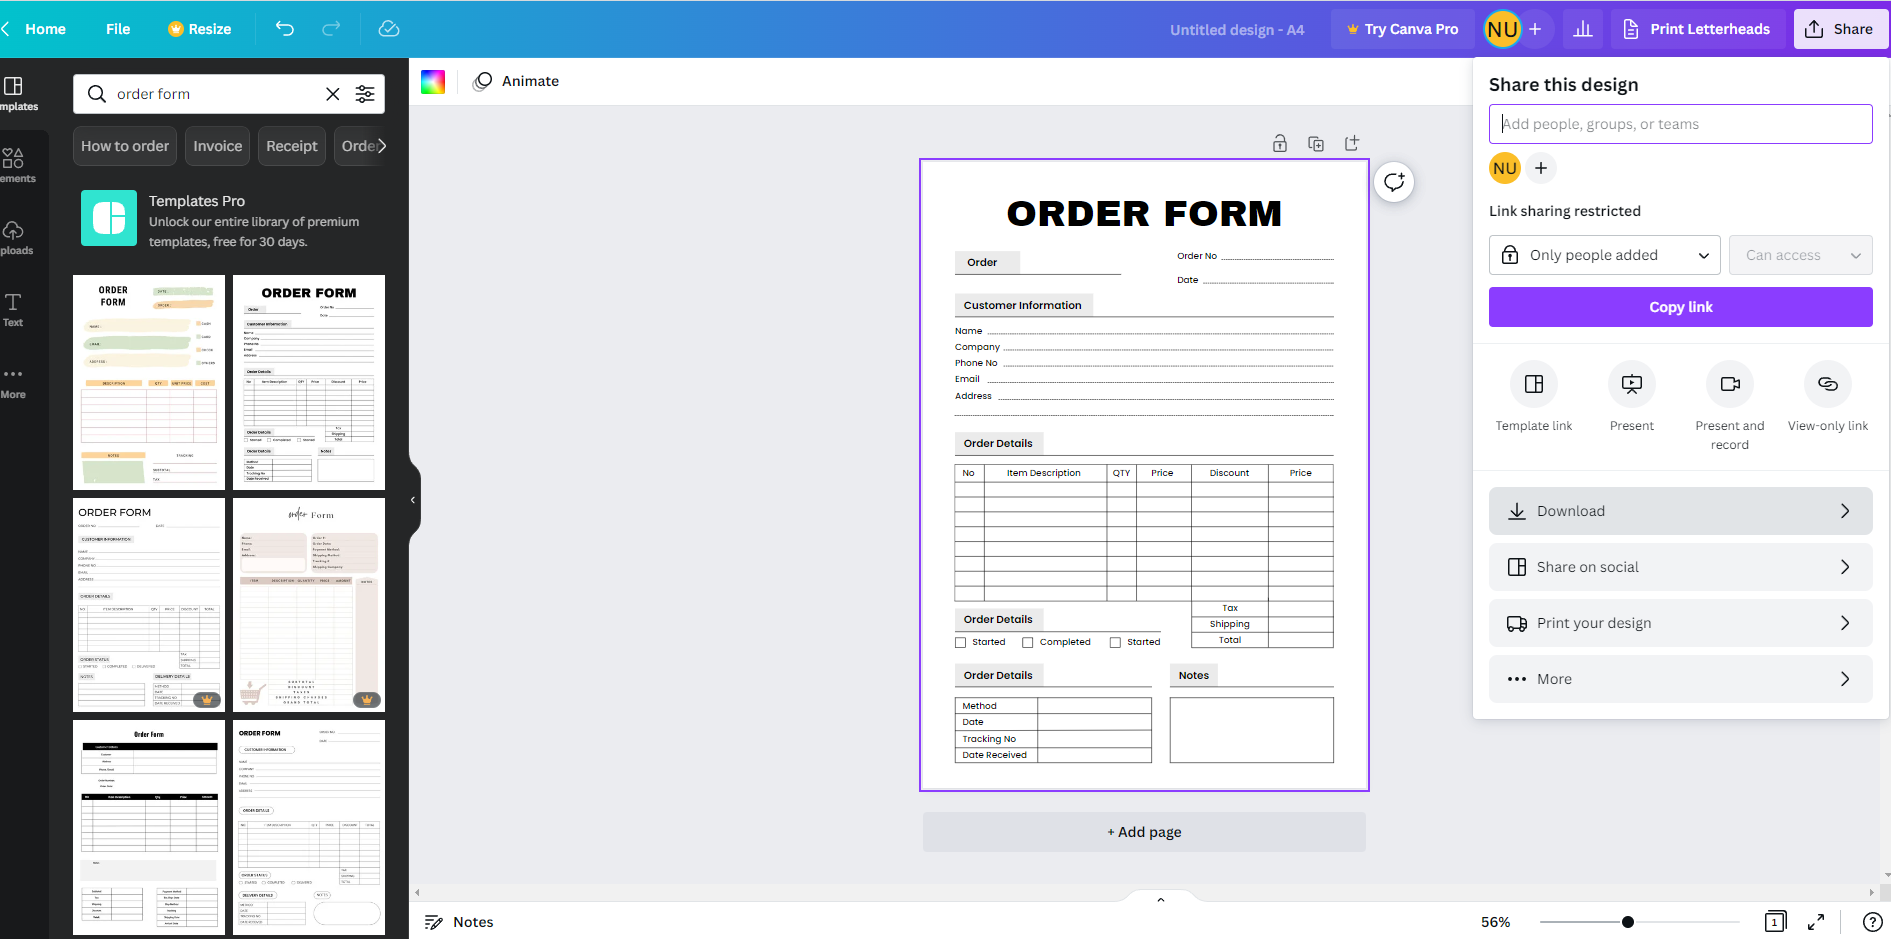Click Add page below the canvas
The height and width of the screenshot is (939, 1891).
[x=1143, y=831]
